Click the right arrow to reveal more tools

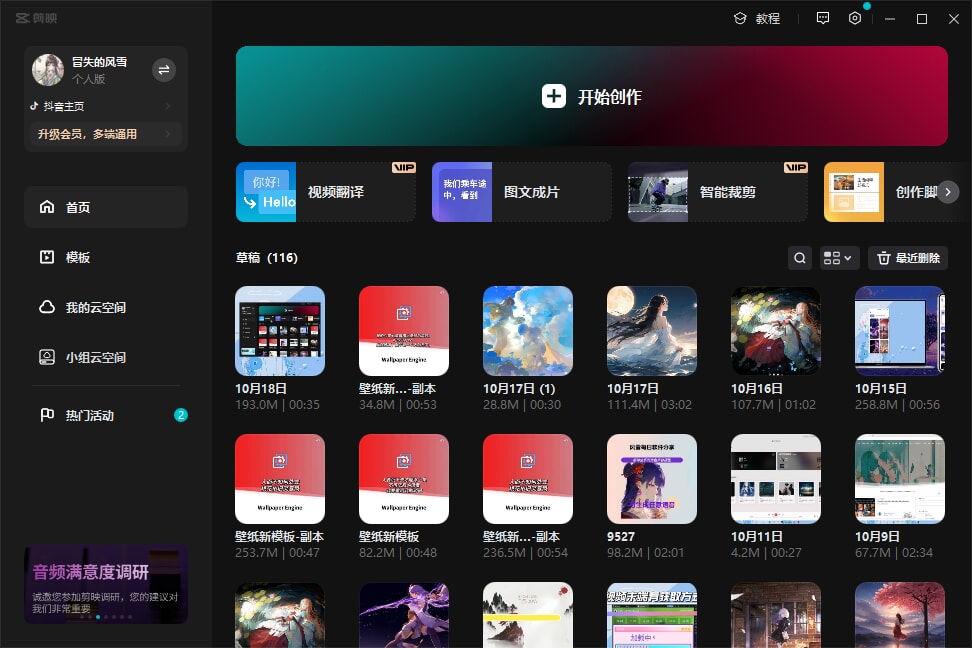947,192
